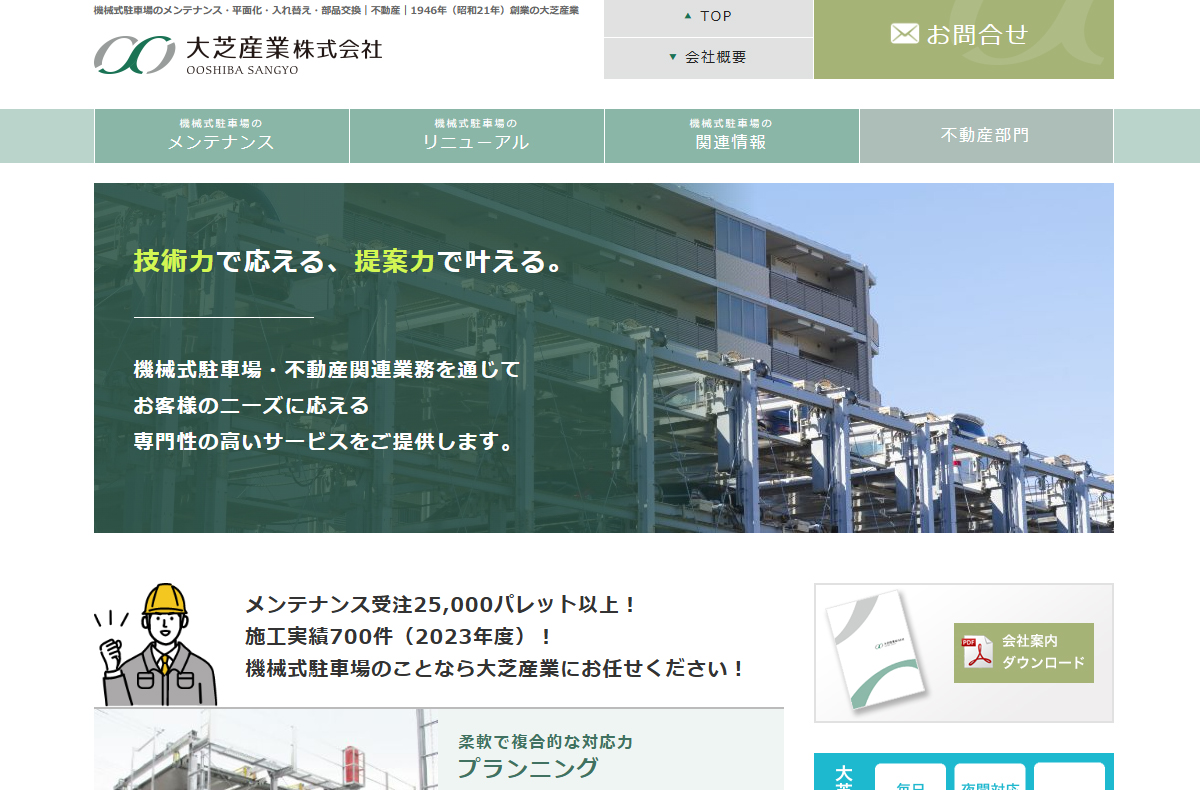
Task: Select the 不動産部門 navigation tab
Action: click(x=985, y=136)
